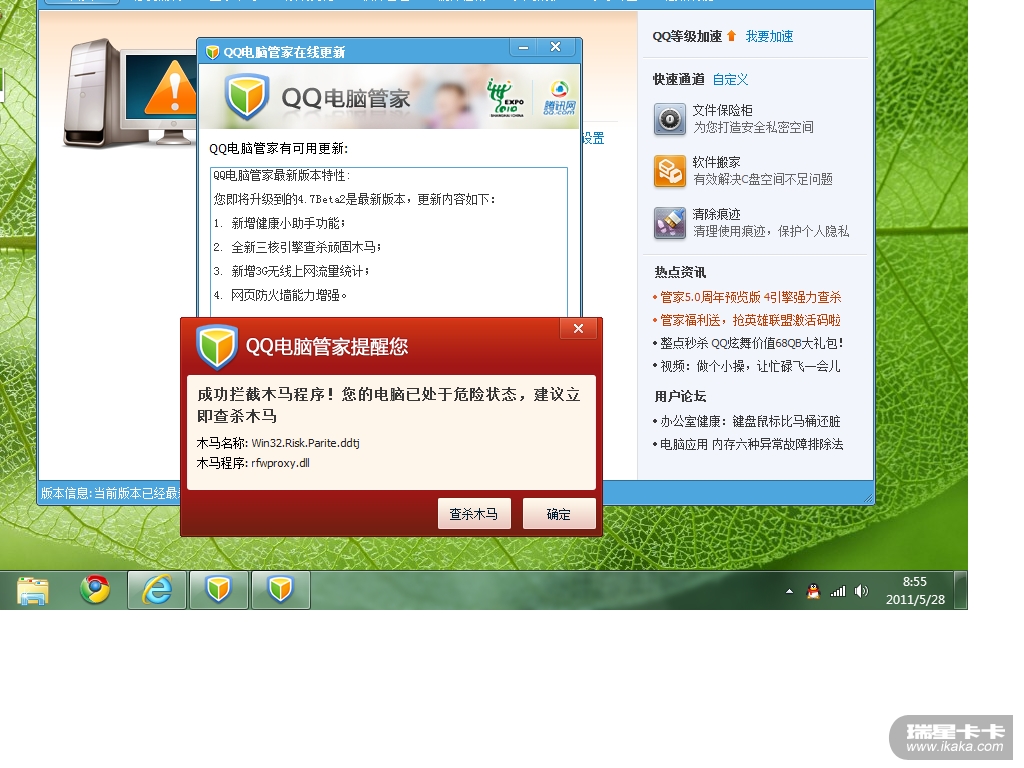
Task: Click the 清除痕迹 title text
Action: pyautogui.click(x=716, y=214)
